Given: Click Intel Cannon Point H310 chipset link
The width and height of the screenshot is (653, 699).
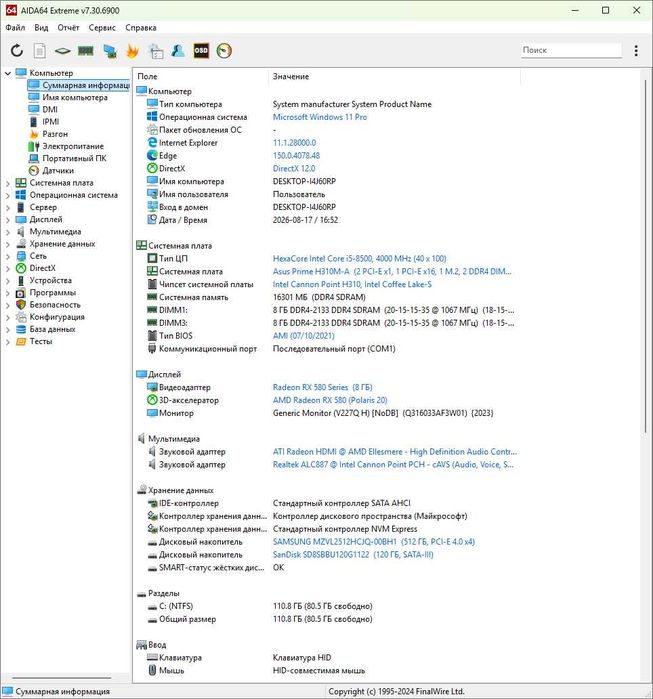Looking at the screenshot, I should tap(352, 284).
